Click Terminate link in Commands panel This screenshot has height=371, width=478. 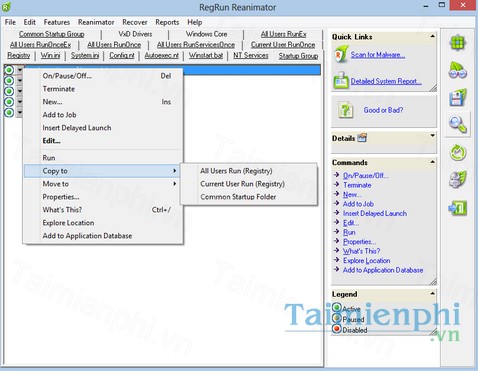[x=357, y=185]
